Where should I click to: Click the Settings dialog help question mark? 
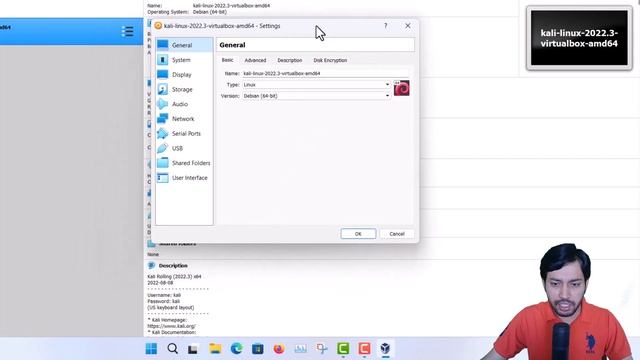(385, 26)
